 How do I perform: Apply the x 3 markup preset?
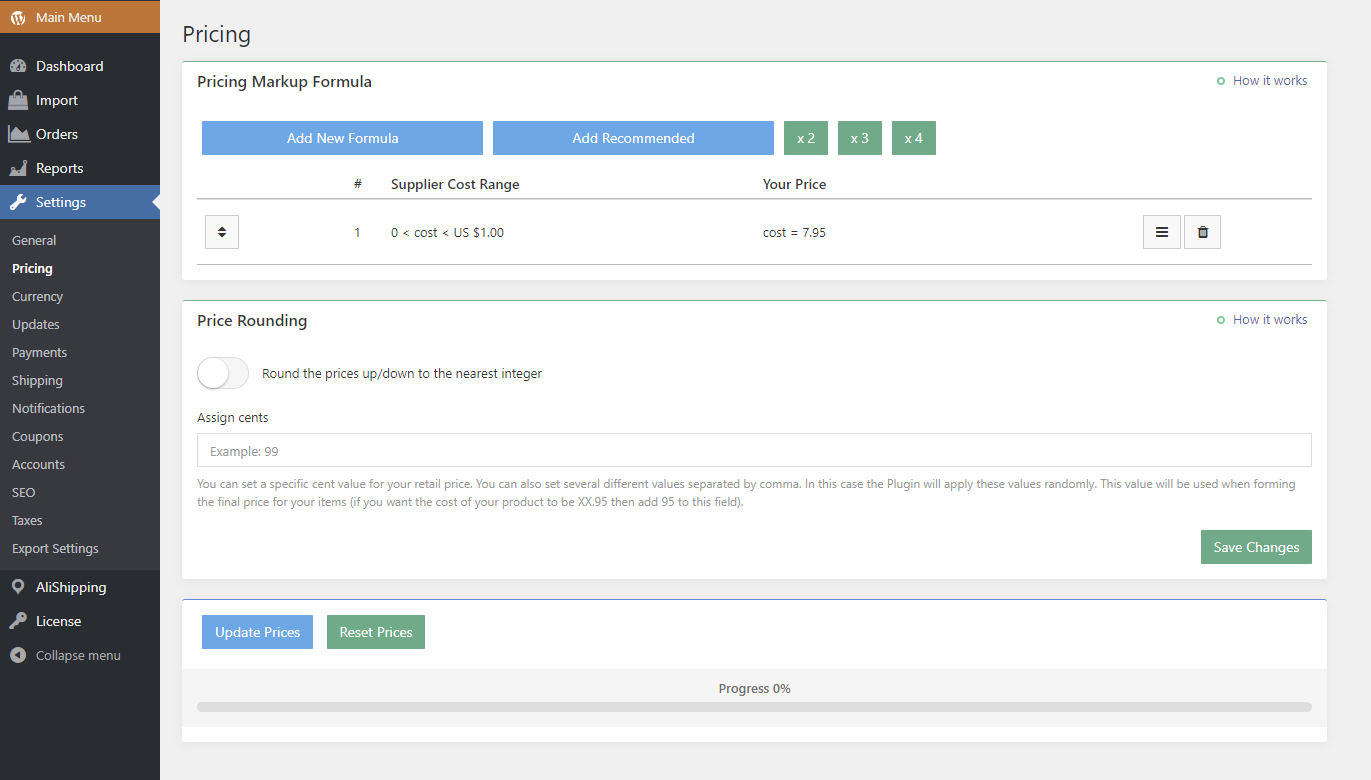coord(859,138)
